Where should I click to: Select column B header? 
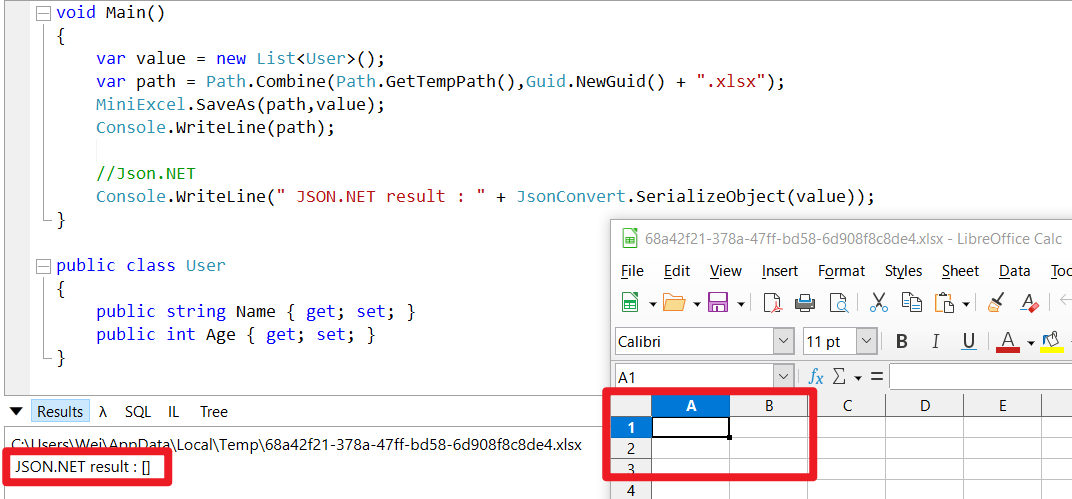coord(769,405)
